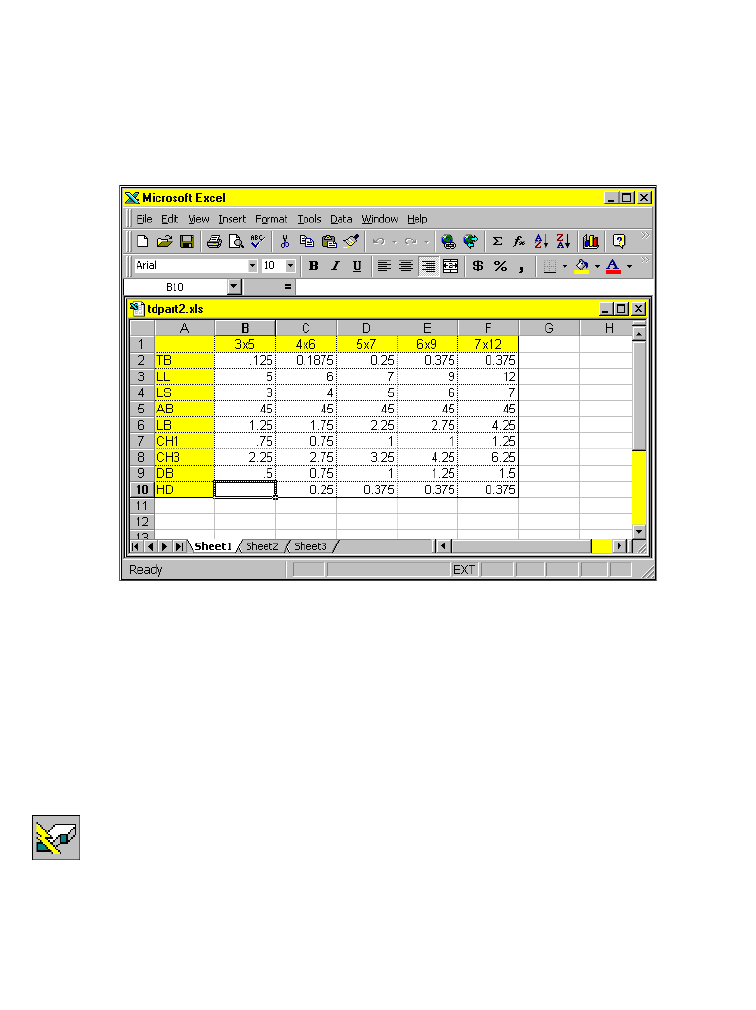Viewport: 756px width, 1010px height.
Task: Click the Edit Formula equals button
Action: (288, 287)
